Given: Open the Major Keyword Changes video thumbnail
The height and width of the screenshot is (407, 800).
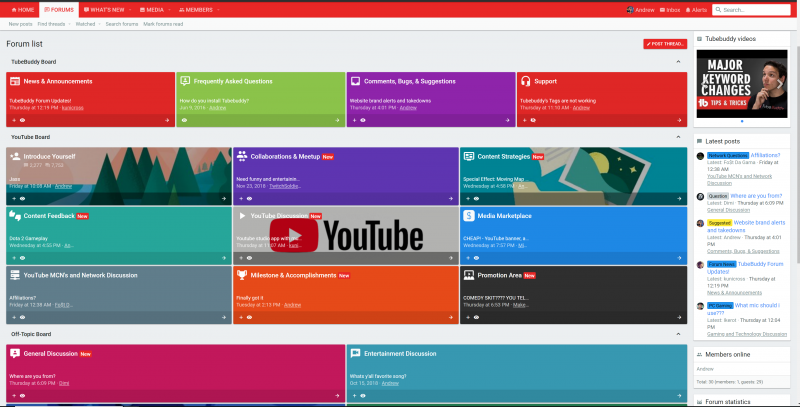Looking at the screenshot, I should 741,83.
